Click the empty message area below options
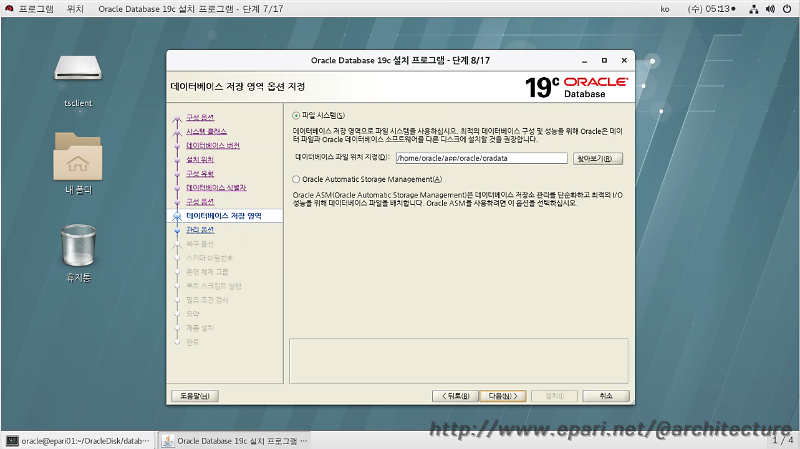Viewport: 800px width, 449px height. [459, 361]
